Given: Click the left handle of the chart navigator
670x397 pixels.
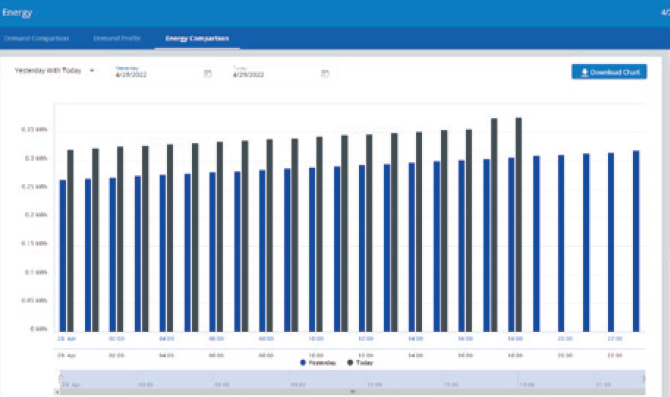Looking at the screenshot, I should pos(60,379).
